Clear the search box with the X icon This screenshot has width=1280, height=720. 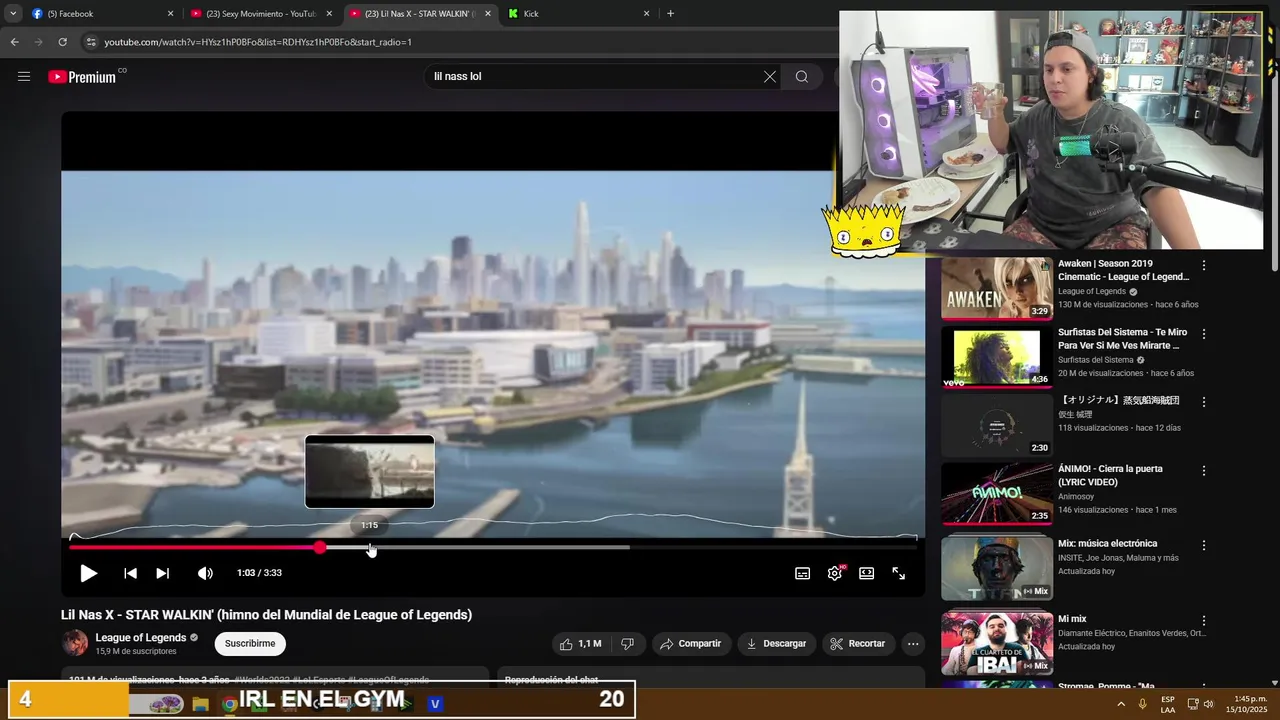tap(770, 76)
